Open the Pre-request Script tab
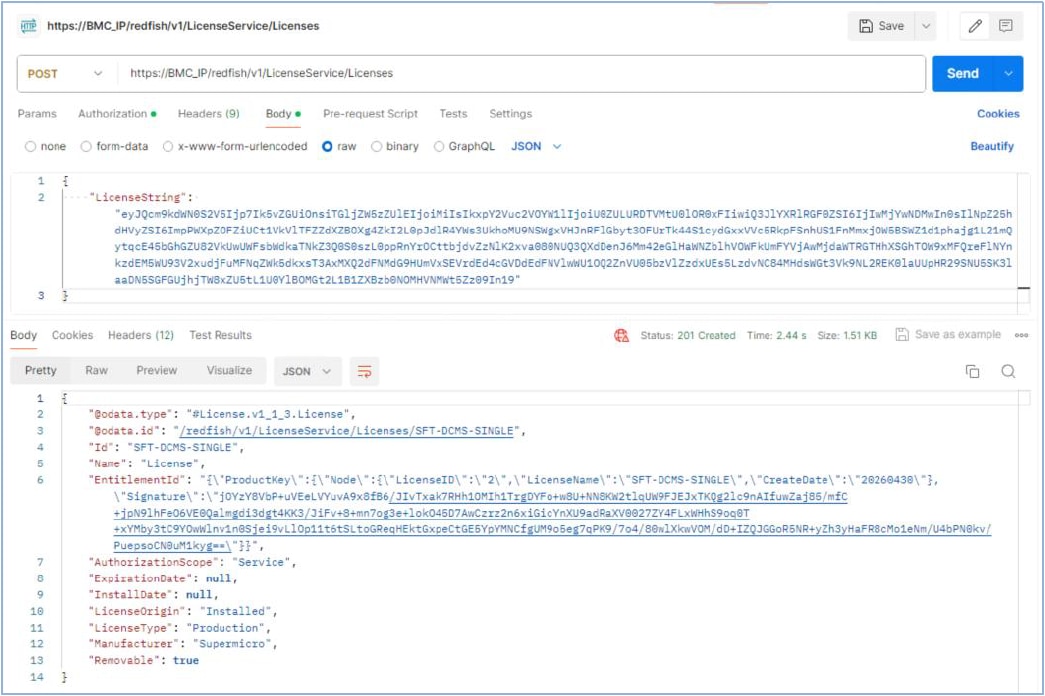Screen dimensions: 1045x696 click(371, 113)
